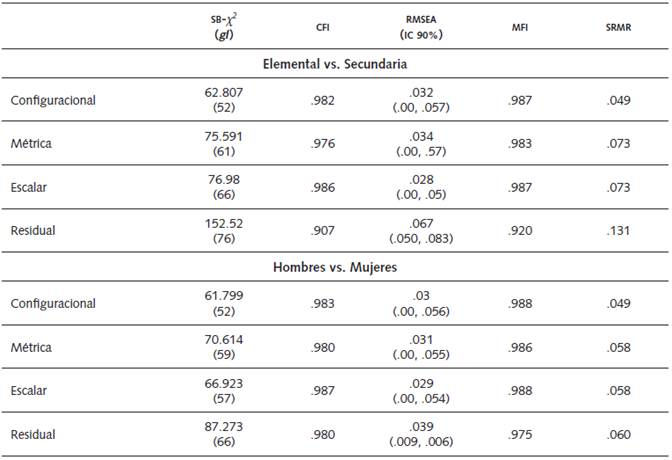This screenshot has width=672, height=460.
Task: Click the Configuracional label under Hombres vs. Mujeres
Action: pos(53,304)
